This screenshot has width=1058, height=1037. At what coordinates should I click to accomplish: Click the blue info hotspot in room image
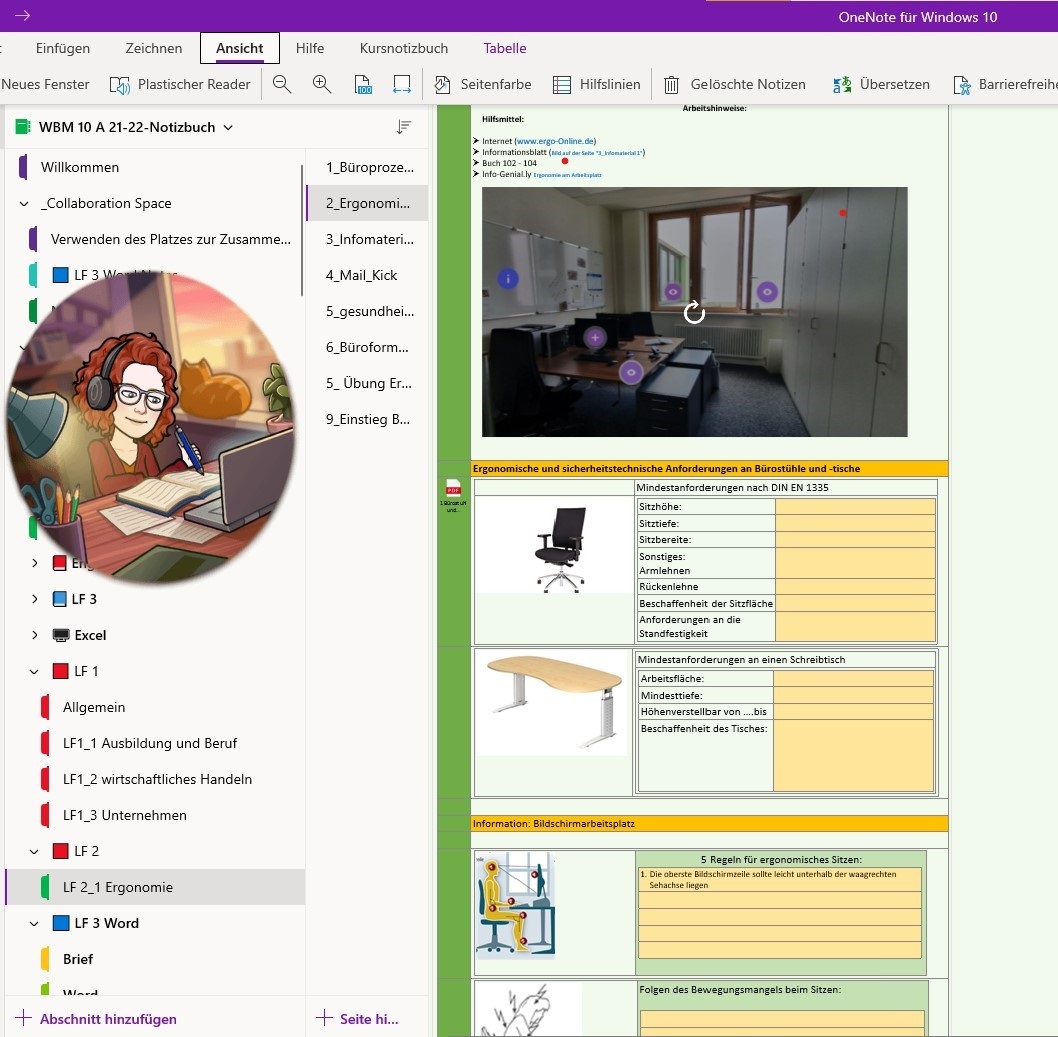point(508,278)
